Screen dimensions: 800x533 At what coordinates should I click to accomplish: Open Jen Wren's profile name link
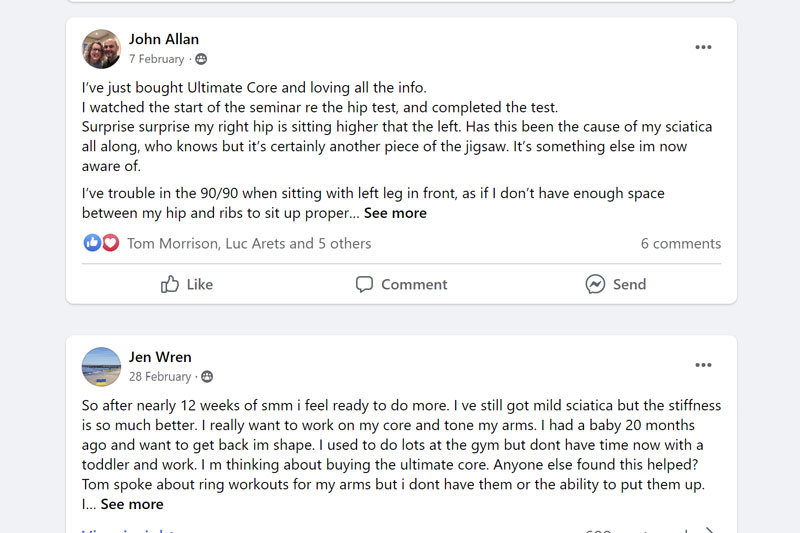pos(160,357)
